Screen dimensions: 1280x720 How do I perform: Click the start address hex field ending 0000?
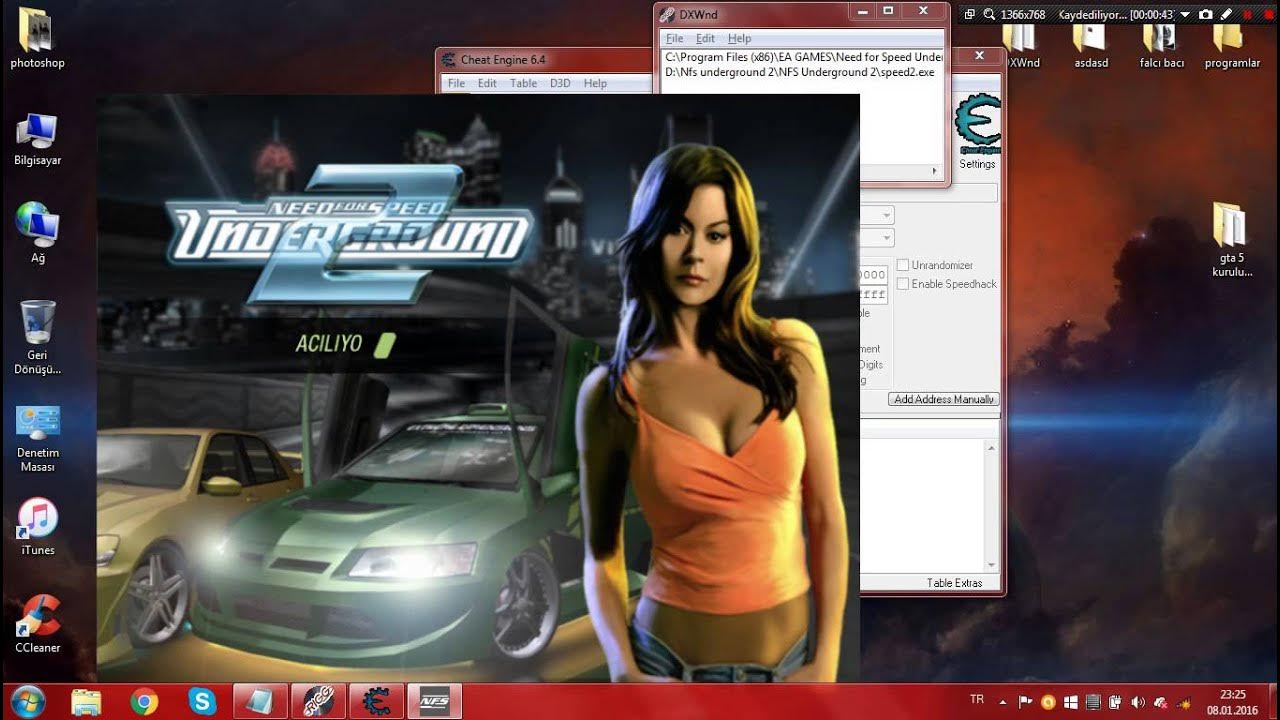[x=873, y=275]
